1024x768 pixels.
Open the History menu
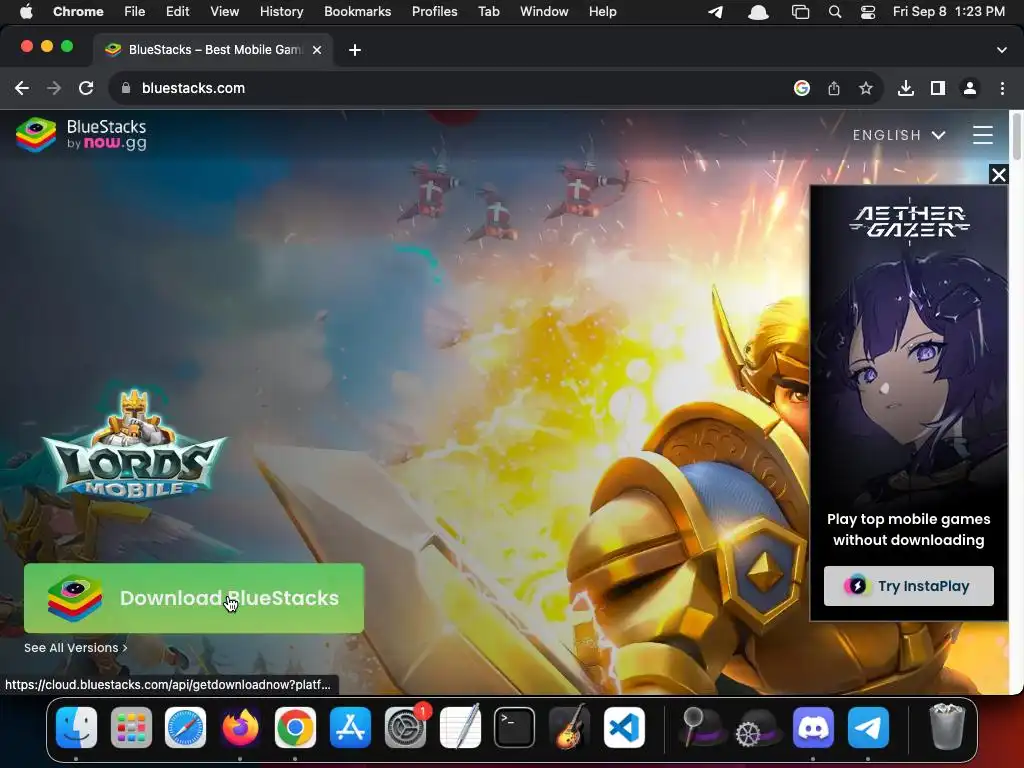281,12
